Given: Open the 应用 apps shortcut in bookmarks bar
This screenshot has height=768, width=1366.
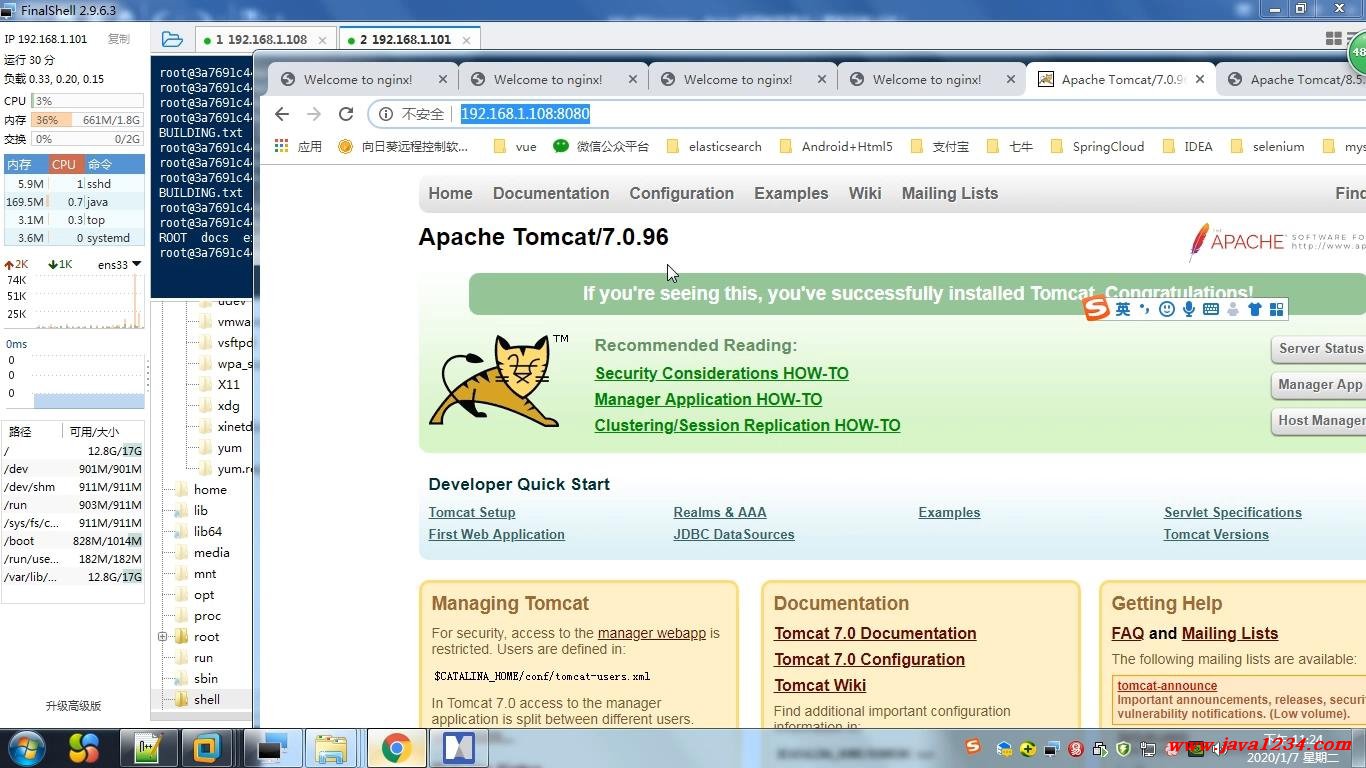Looking at the screenshot, I should coord(298,146).
